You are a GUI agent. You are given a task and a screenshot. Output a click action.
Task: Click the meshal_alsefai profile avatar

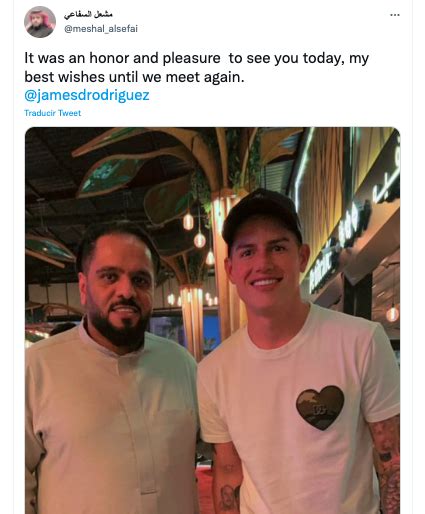[x=40, y=22]
